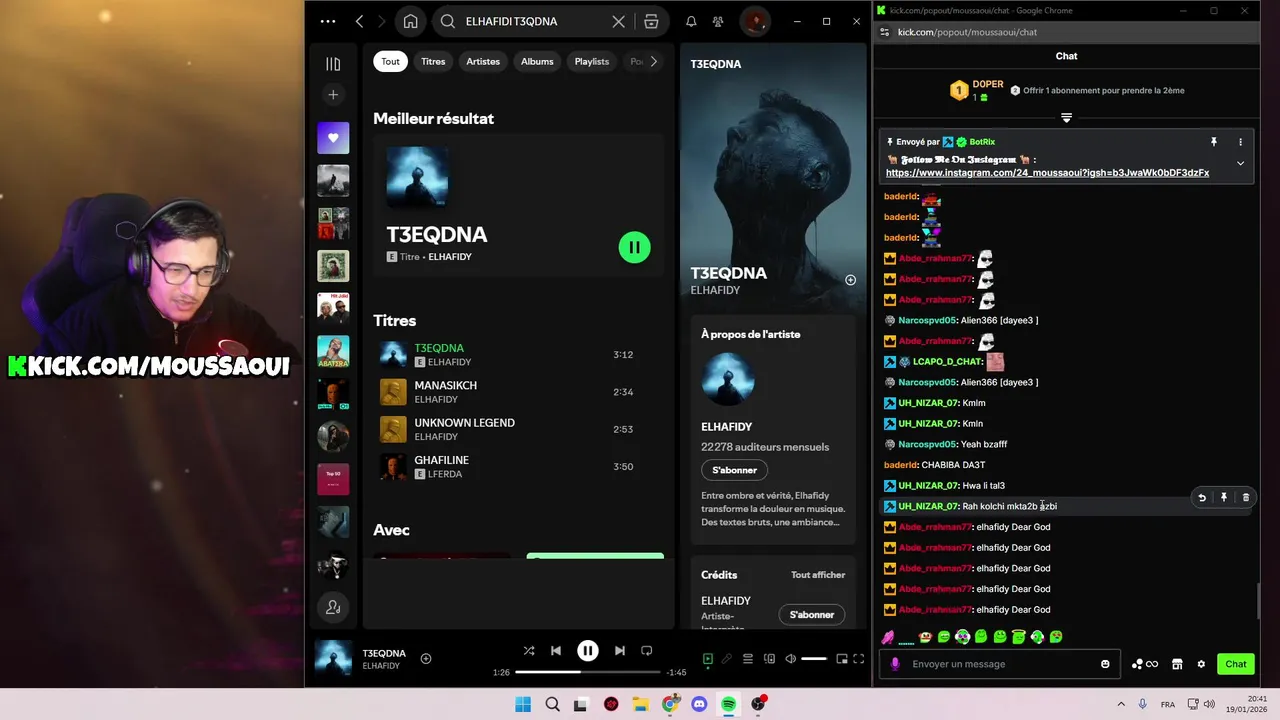The height and width of the screenshot is (720, 1280).
Task: Open the lyrics microphone icon
Action: [727, 659]
